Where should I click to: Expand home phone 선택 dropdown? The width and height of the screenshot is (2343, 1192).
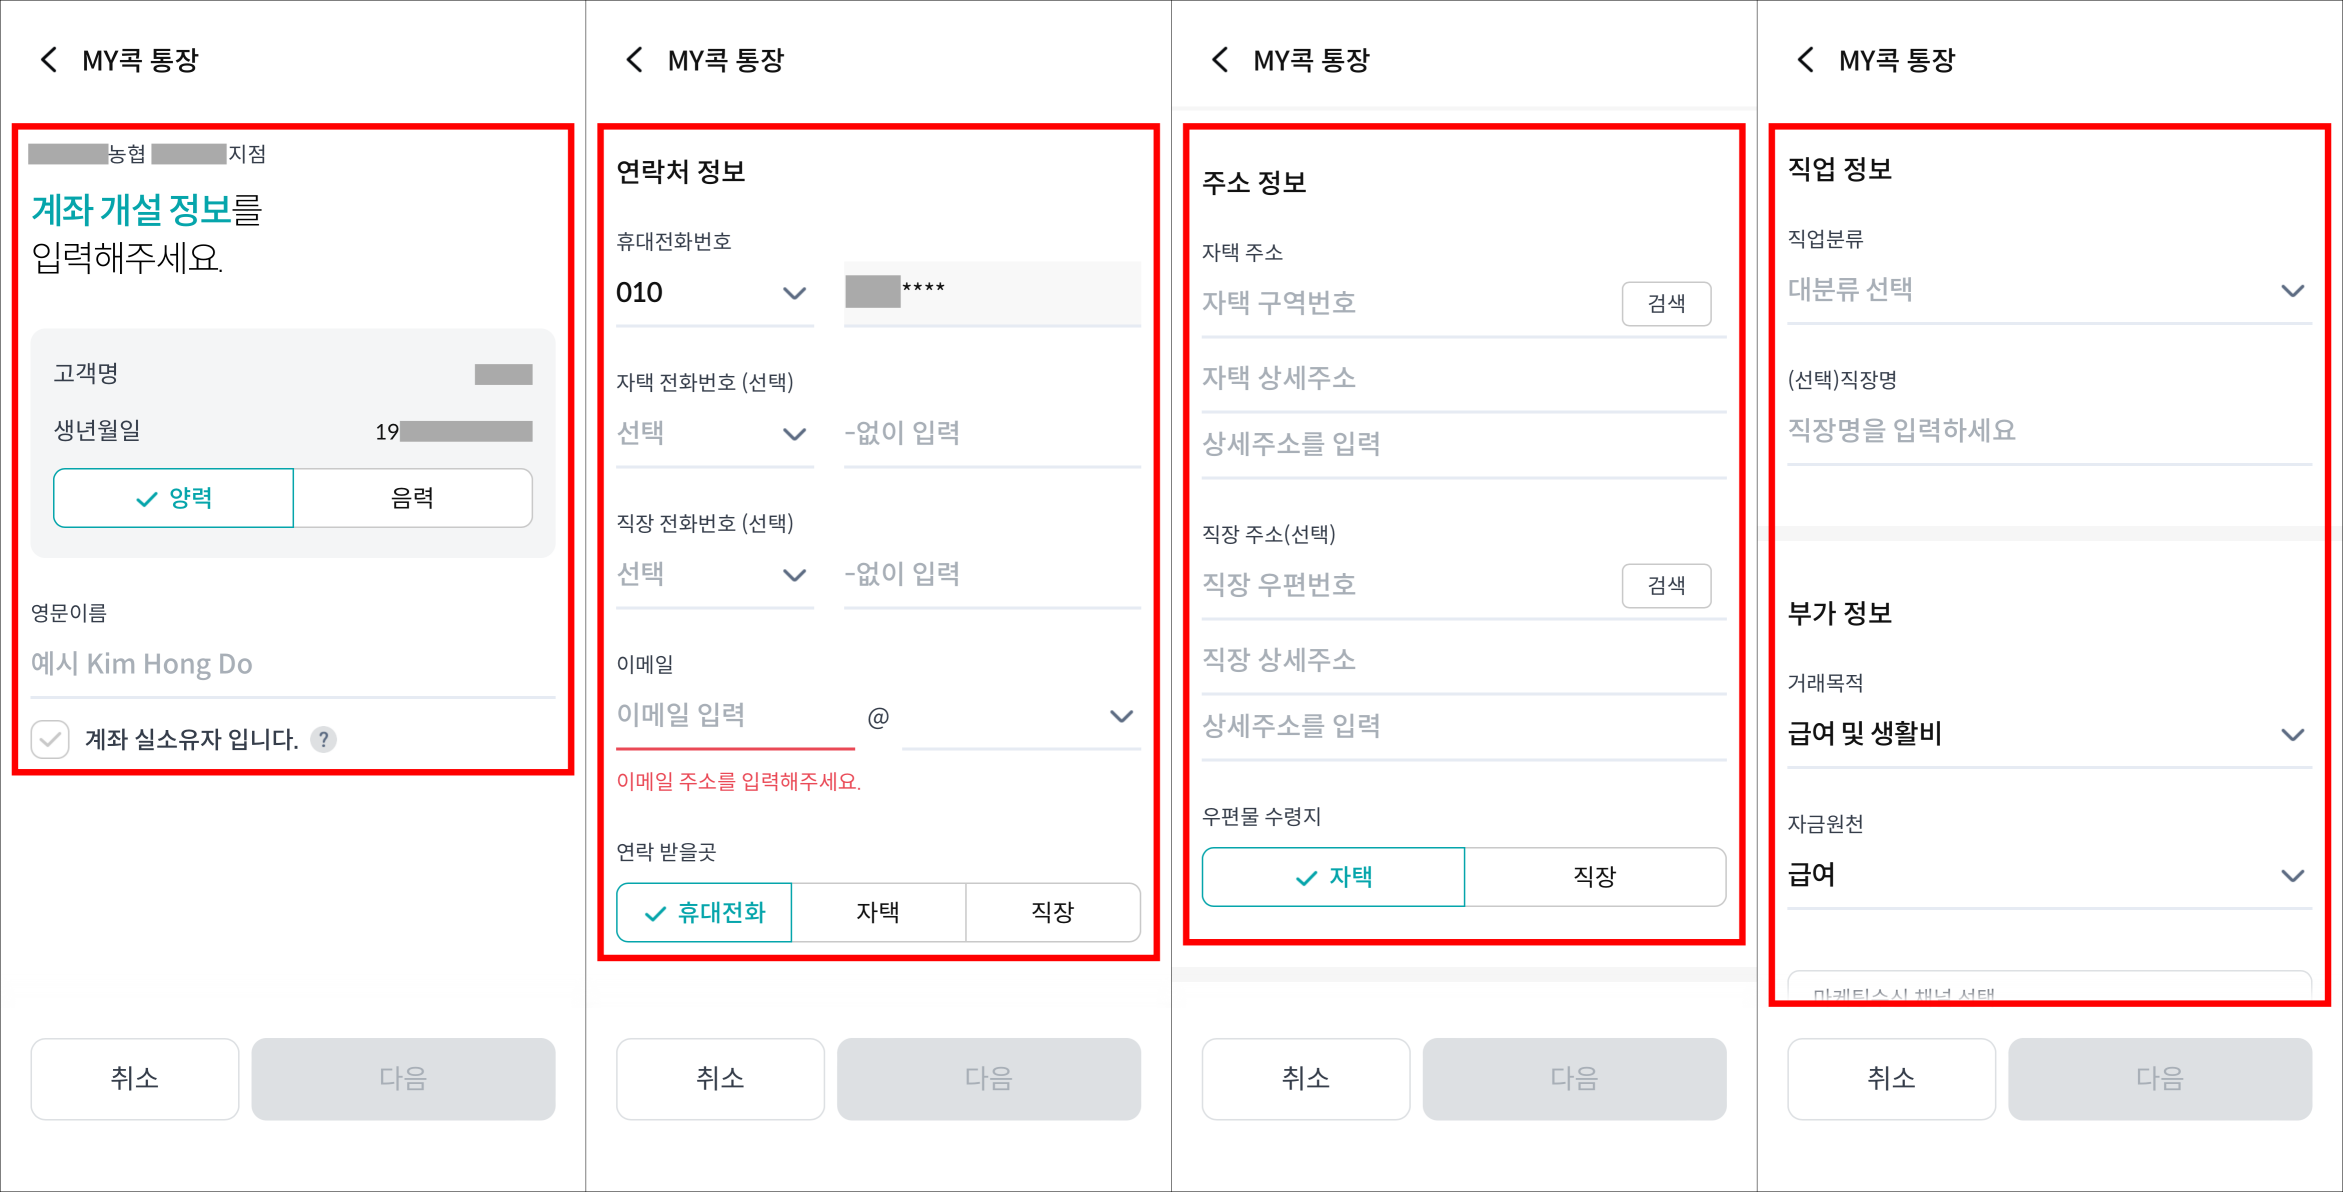point(714,434)
